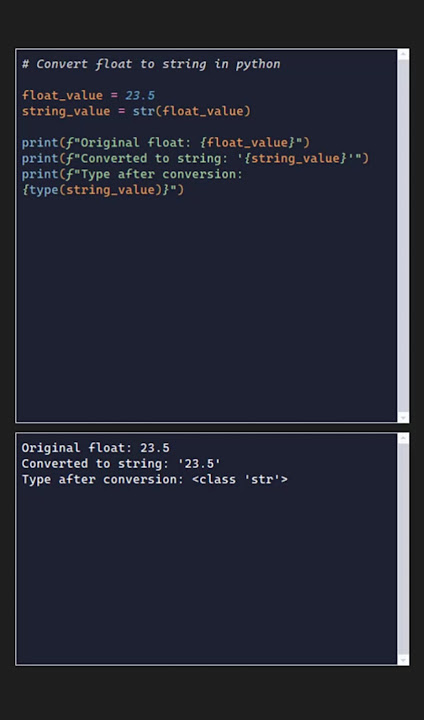The width and height of the screenshot is (424, 720).
Task: Click the <class 'str'> output text
Action: pos(240,480)
